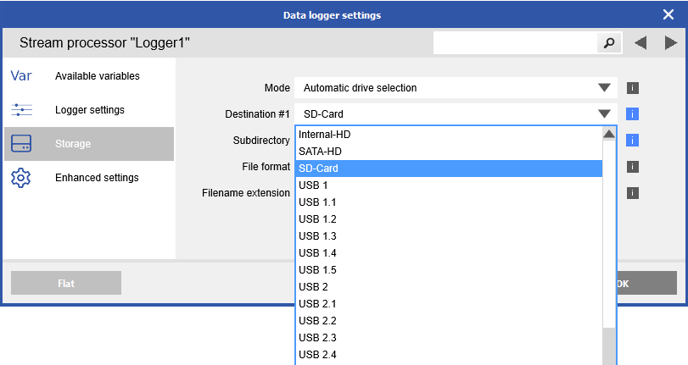The width and height of the screenshot is (688, 365).
Task: Go to previous page with left arrow
Action: pos(641,43)
